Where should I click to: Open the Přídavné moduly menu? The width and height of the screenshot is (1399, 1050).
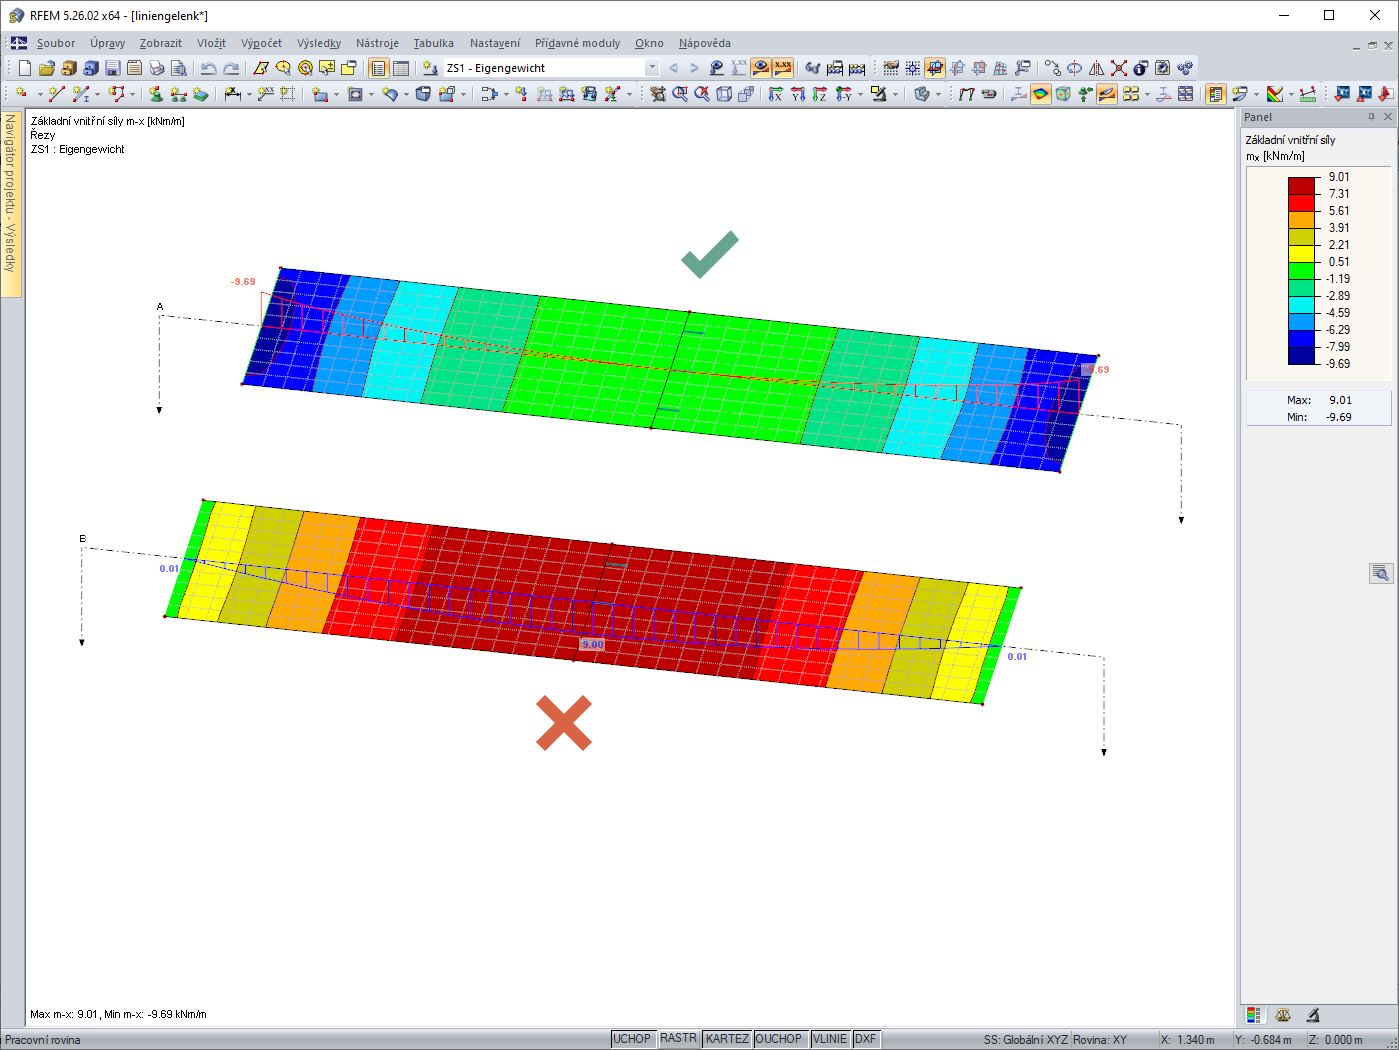[578, 43]
